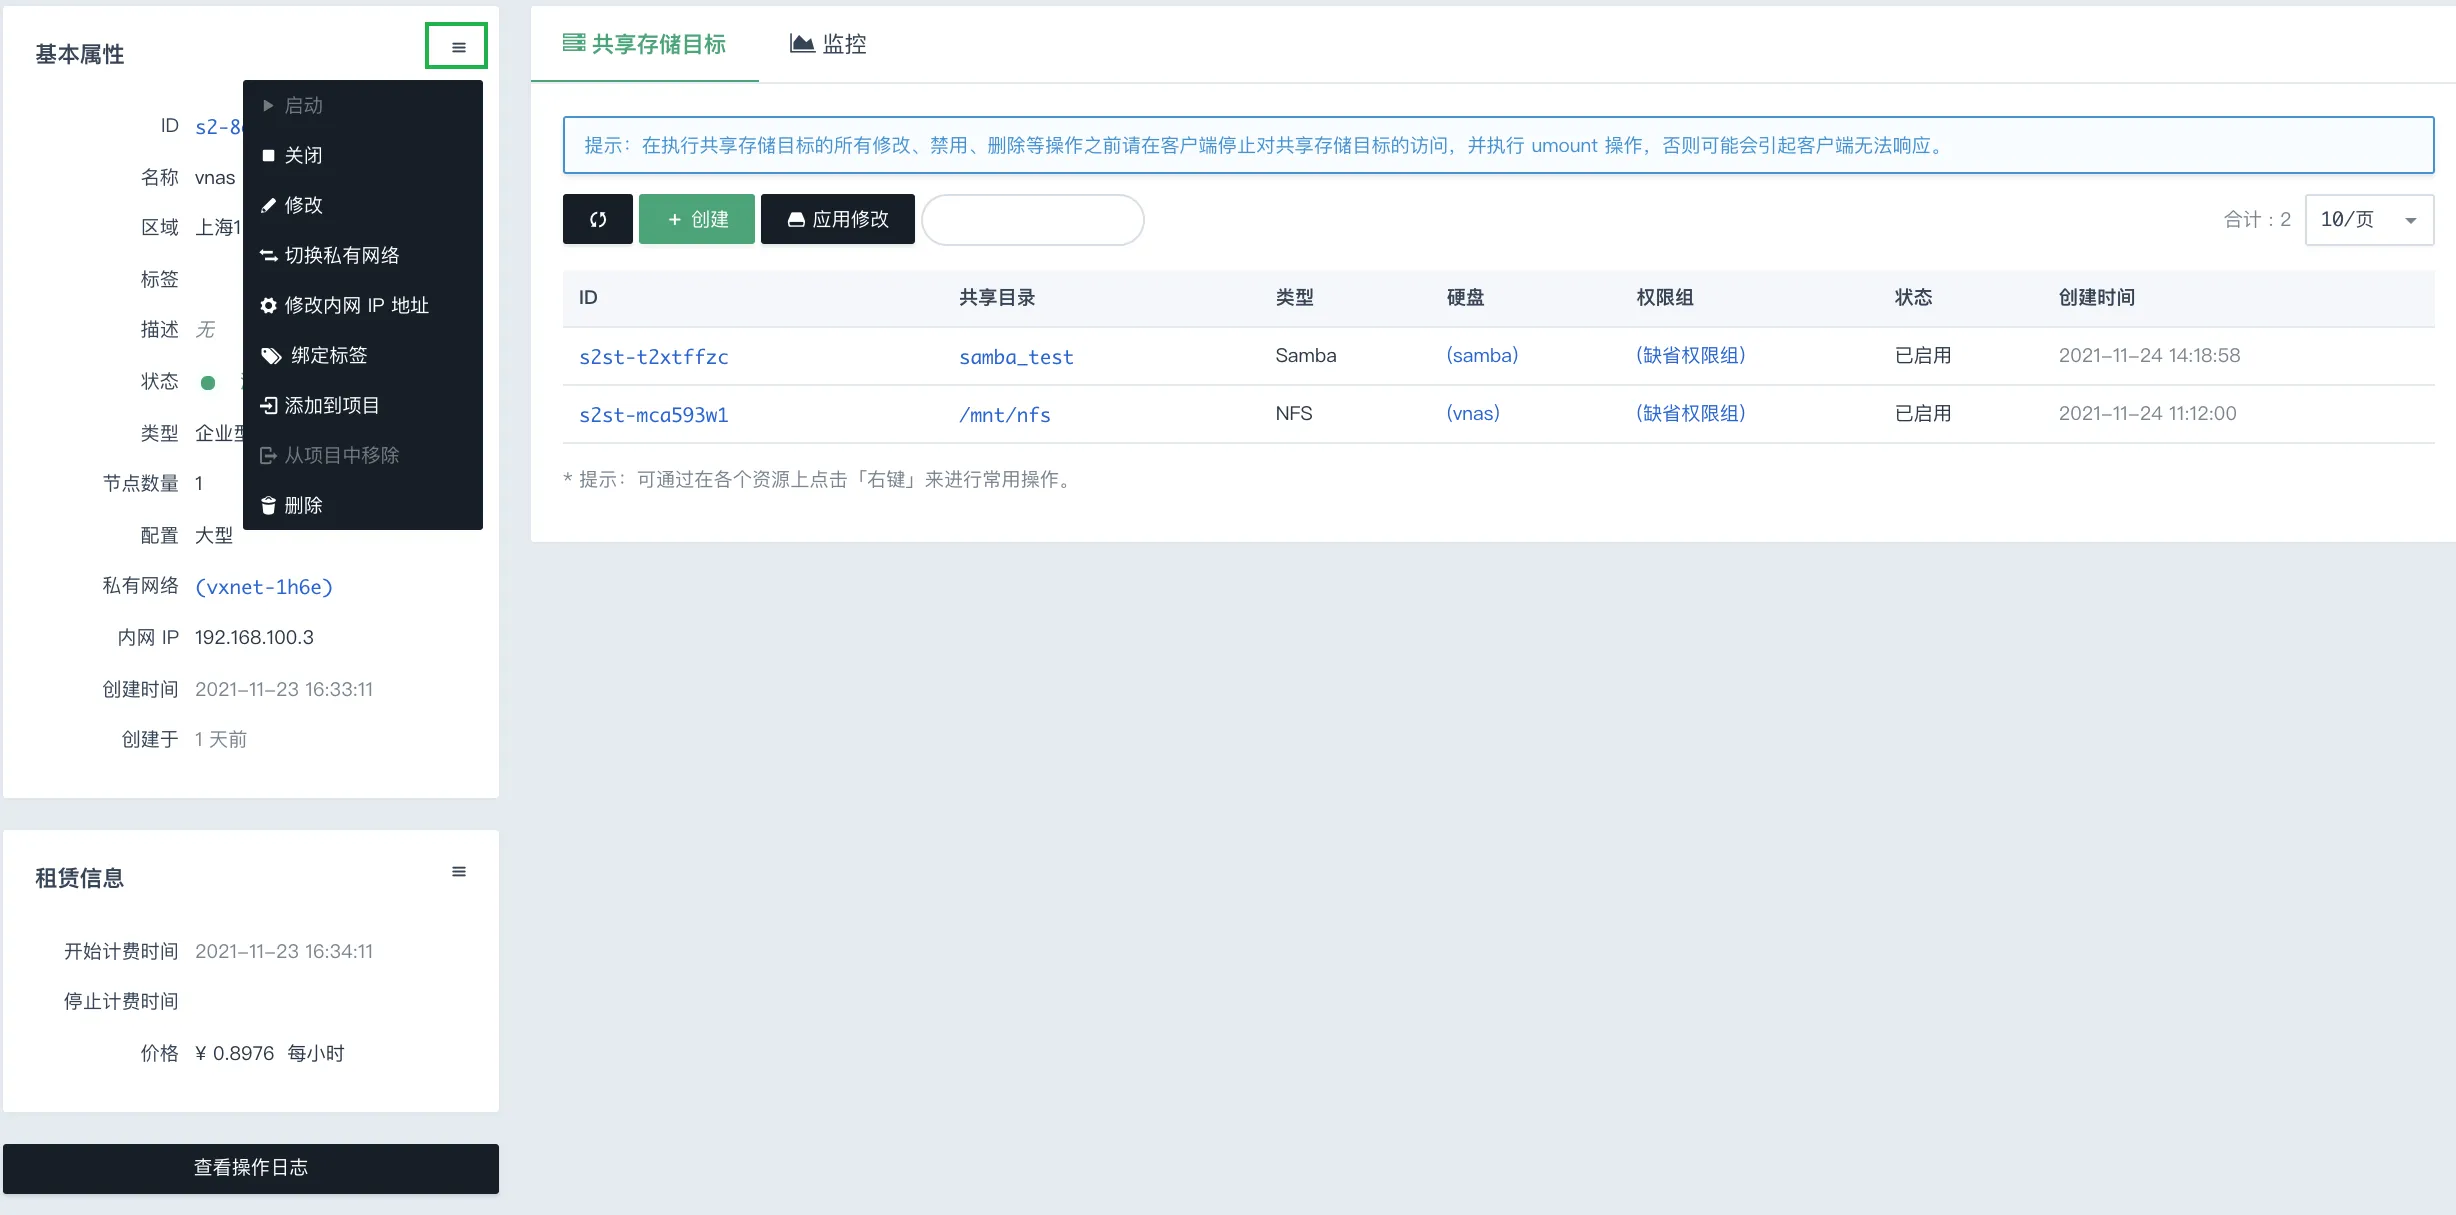Click the 硬盘 column header

tap(1465, 297)
